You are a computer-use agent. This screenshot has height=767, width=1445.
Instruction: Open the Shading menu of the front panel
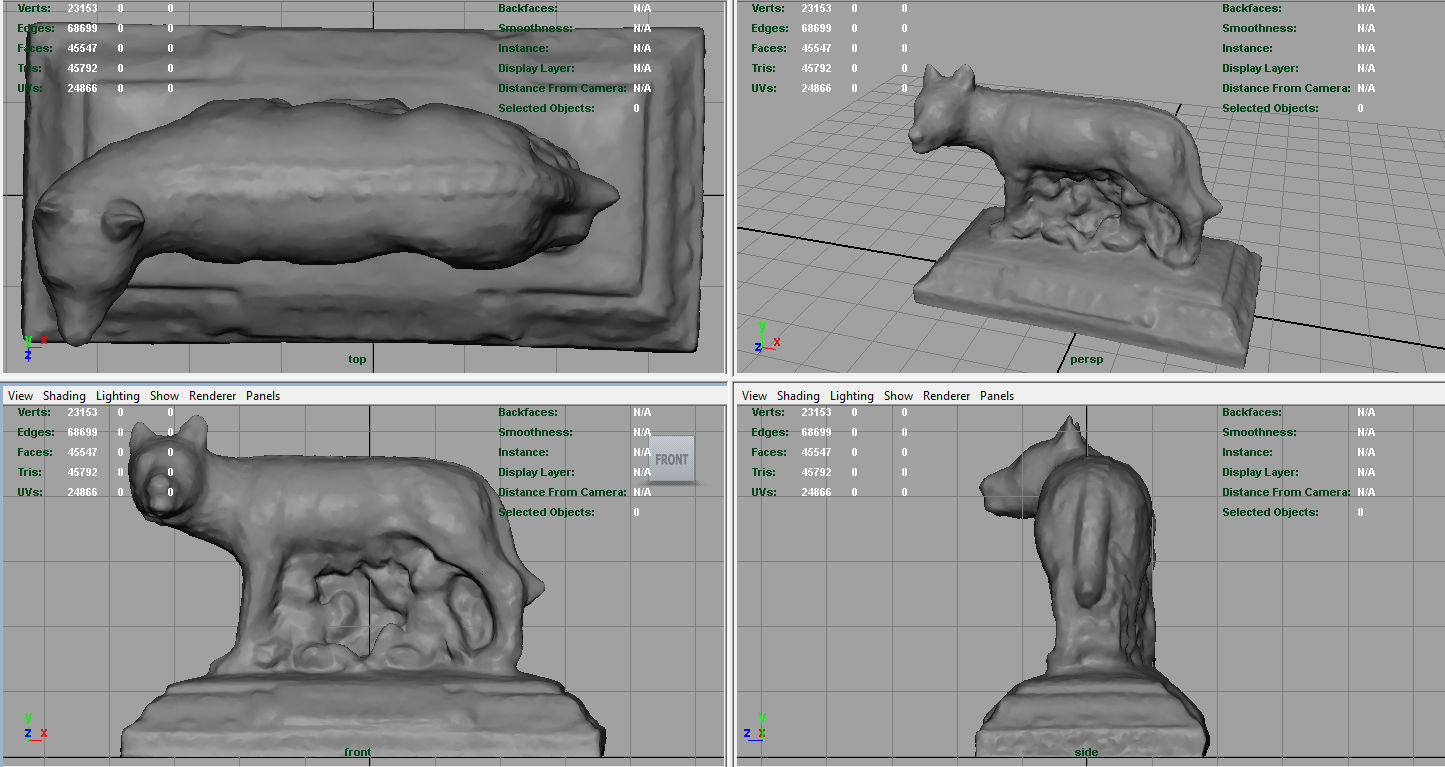[x=64, y=396]
